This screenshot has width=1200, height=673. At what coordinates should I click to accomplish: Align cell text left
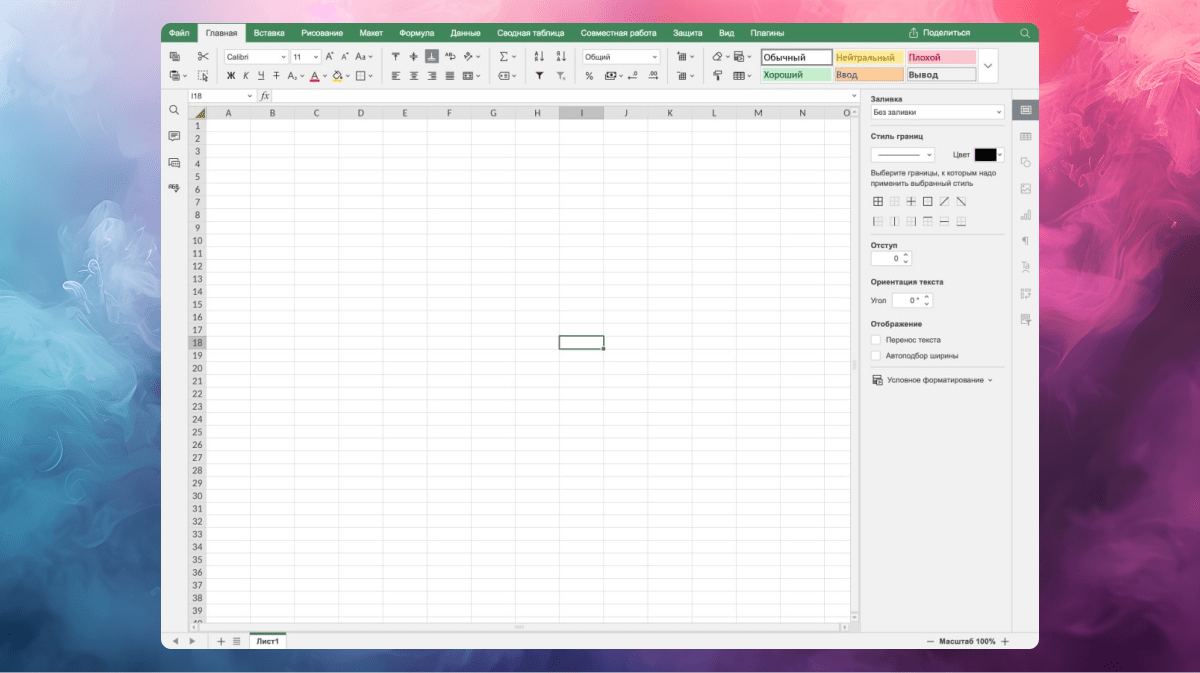[x=396, y=75]
